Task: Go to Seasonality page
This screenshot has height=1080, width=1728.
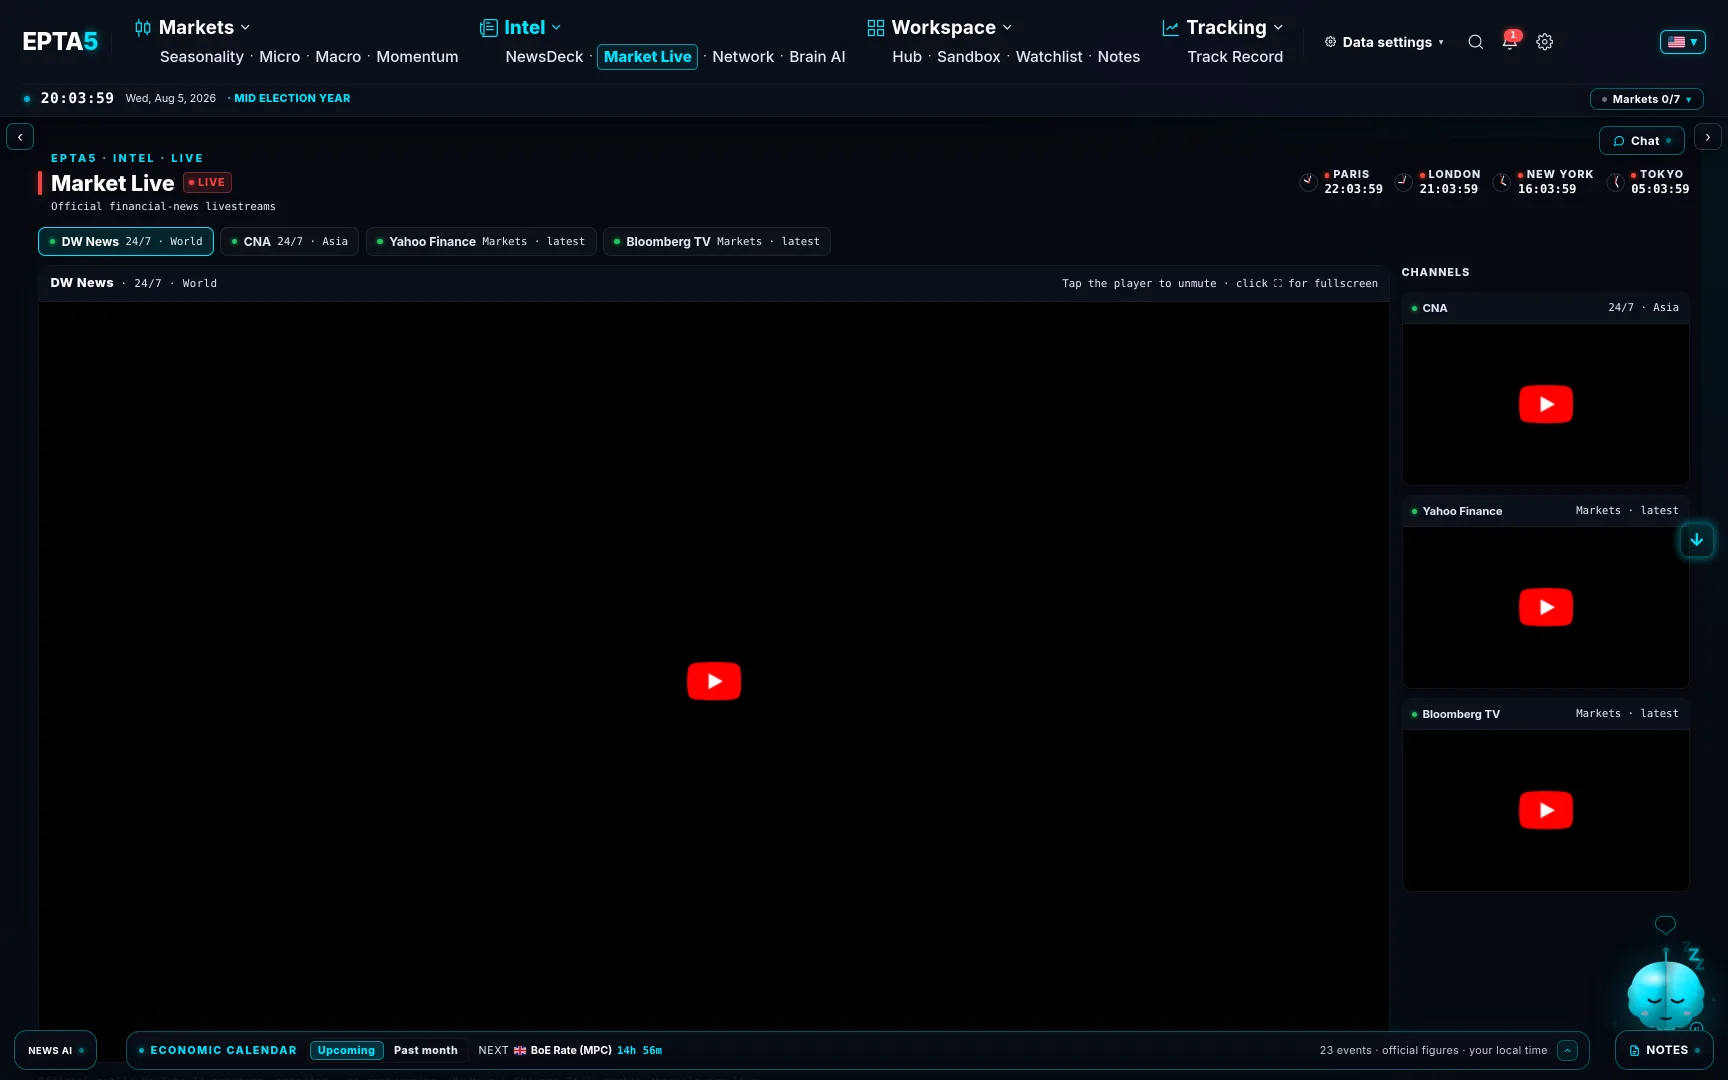Action: (202, 57)
